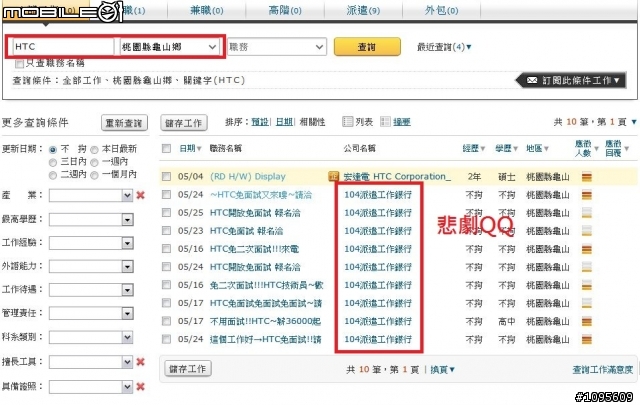Select the 一週內 radio option
The image size is (640, 405).
(94, 162)
